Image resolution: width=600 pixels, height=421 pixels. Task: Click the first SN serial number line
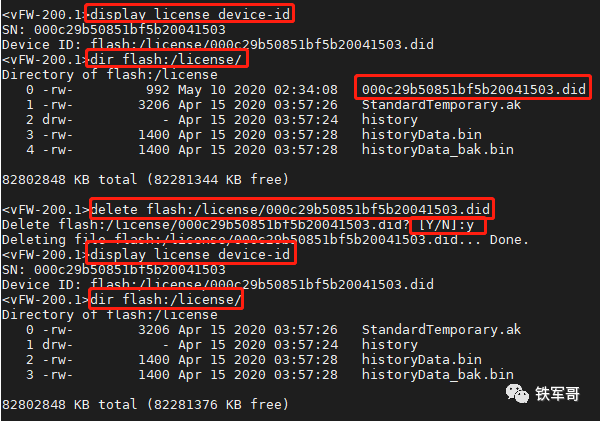click(114, 30)
